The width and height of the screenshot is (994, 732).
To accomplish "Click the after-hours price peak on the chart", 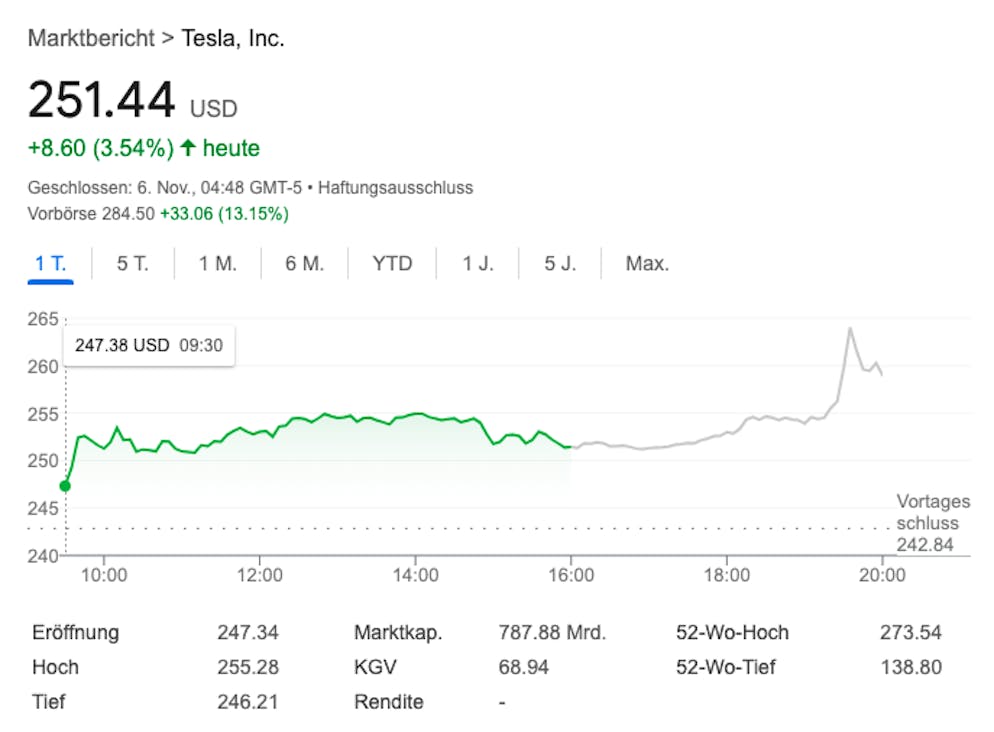I will pos(850,328).
